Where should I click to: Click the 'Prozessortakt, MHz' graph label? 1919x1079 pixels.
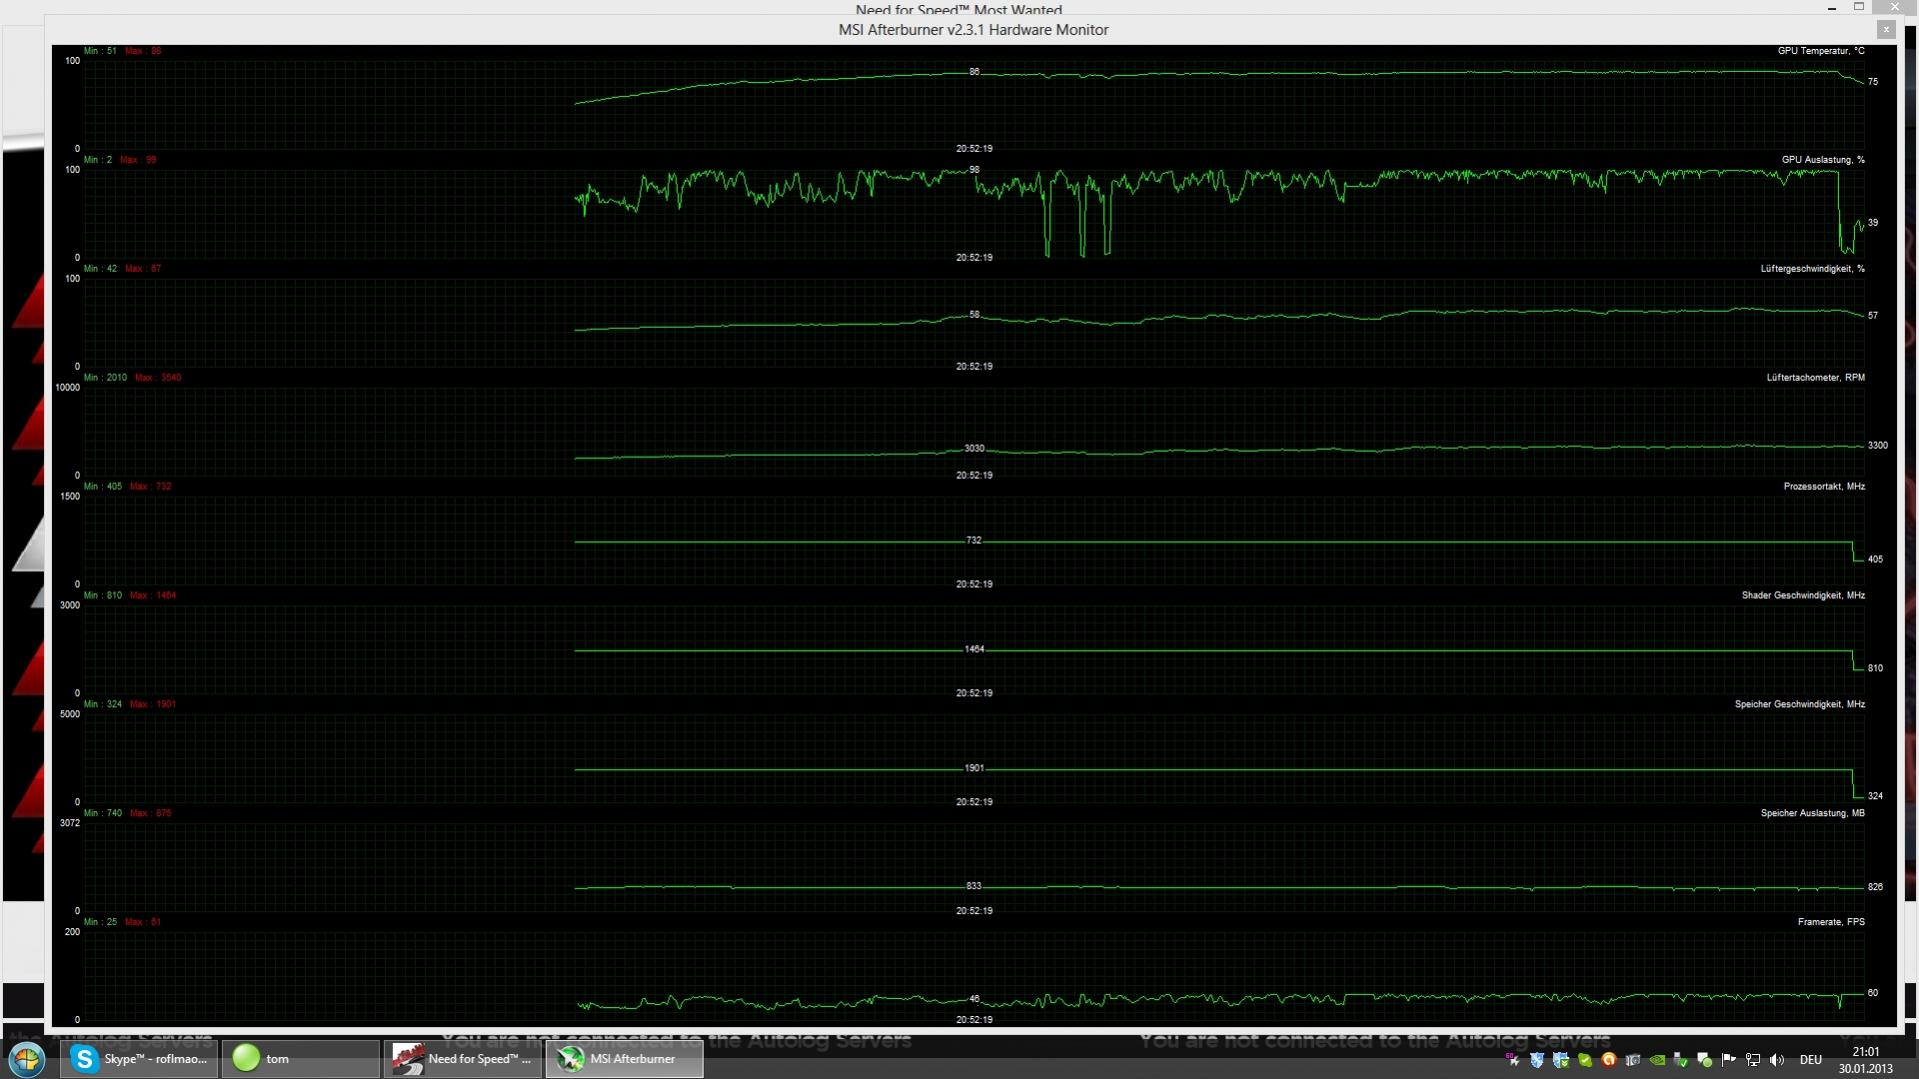(1824, 487)
